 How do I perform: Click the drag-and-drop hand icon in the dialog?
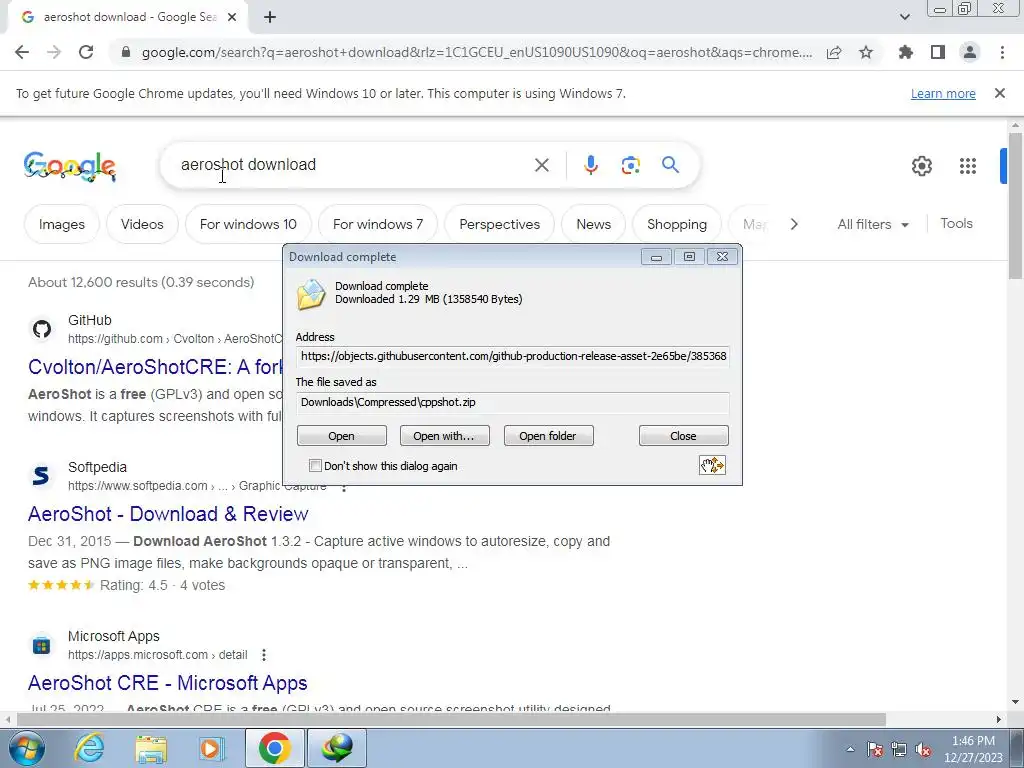[712, 465]
